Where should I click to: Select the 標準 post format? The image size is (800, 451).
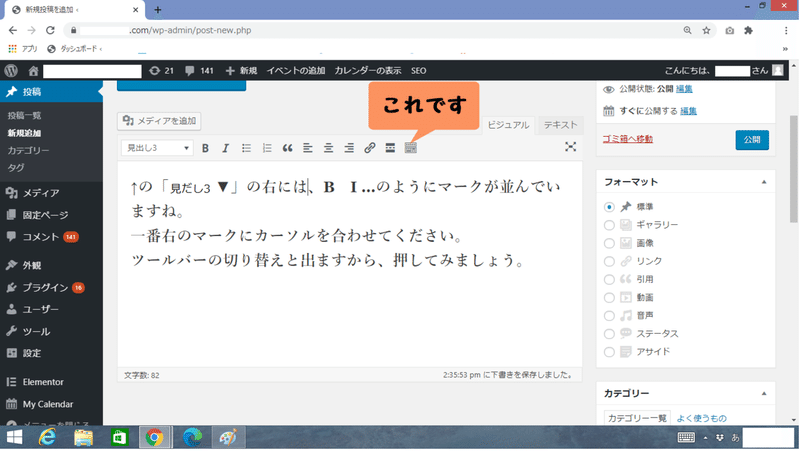pos(609,207)
